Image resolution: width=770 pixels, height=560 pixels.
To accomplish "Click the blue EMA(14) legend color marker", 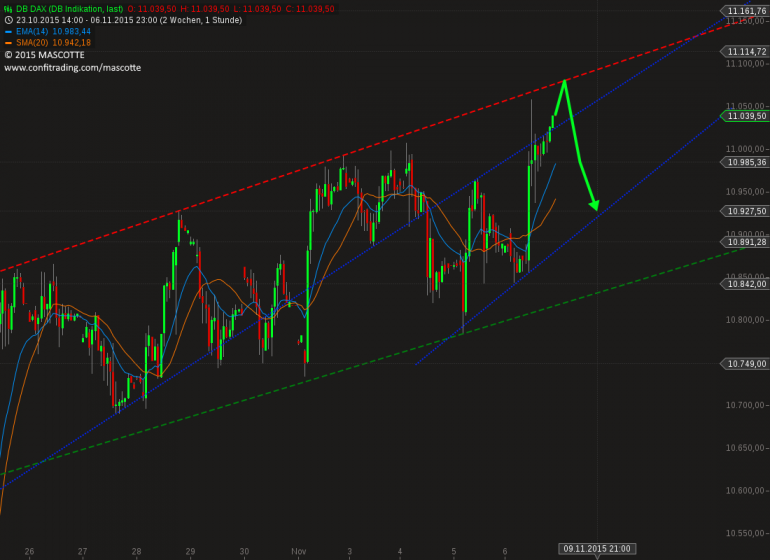I will point(8,31).
